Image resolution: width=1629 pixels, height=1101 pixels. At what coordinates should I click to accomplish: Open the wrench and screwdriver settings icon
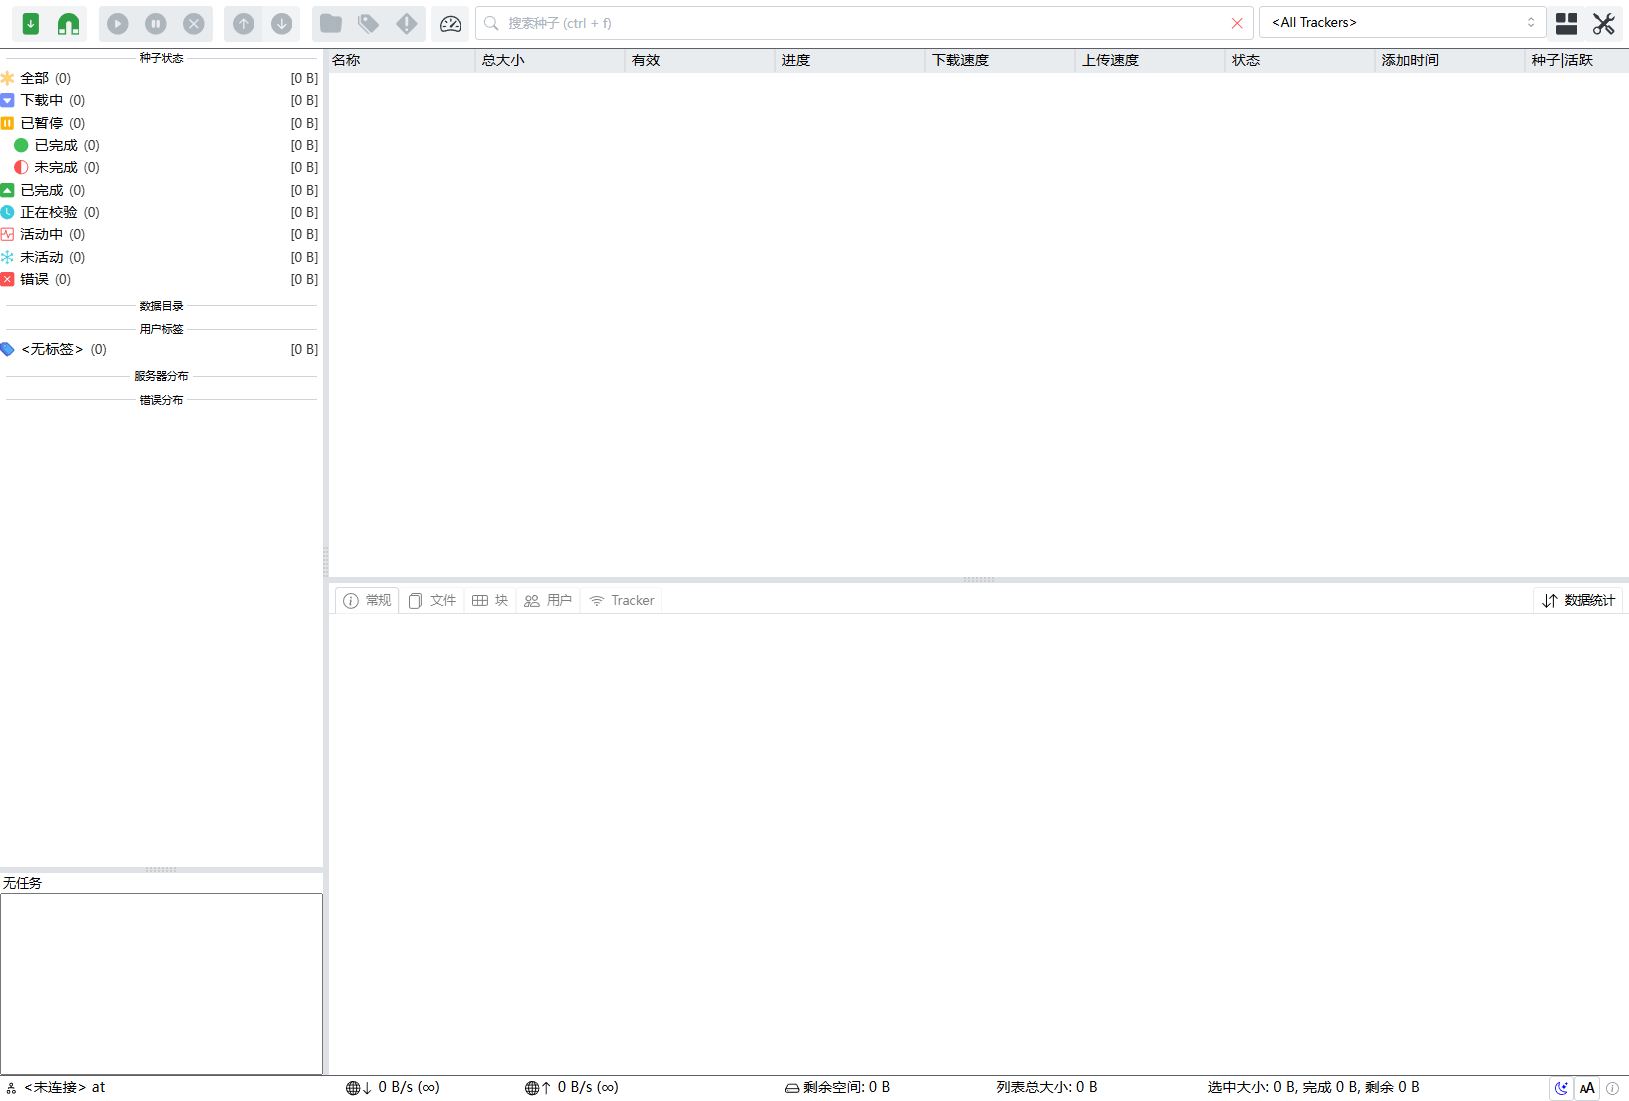click(1604, 23)
